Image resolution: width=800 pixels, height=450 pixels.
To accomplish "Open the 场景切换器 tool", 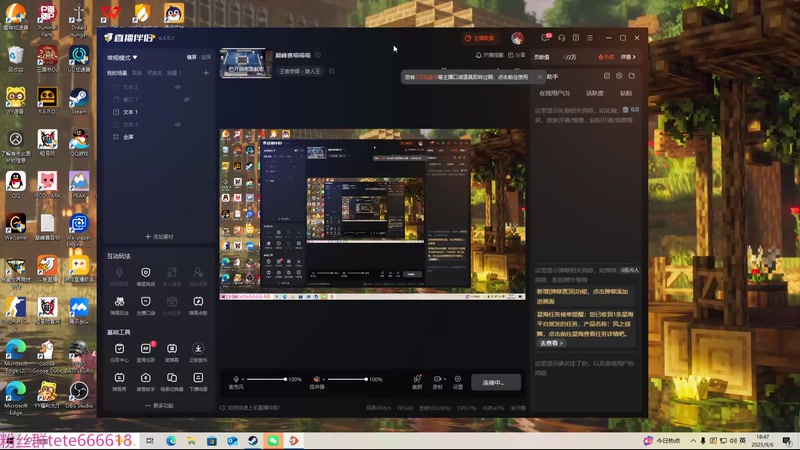I will (172, 381).
